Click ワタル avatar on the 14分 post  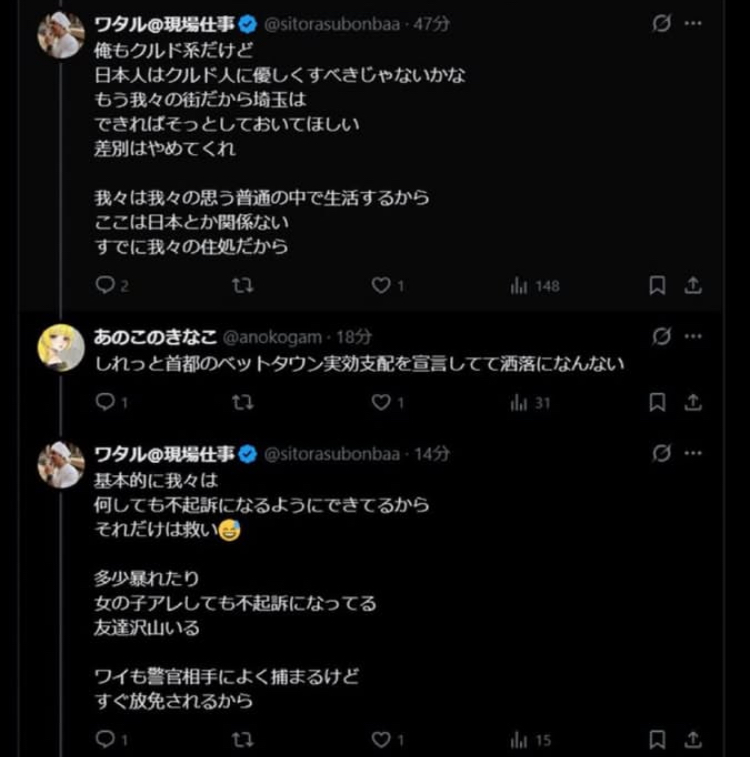61,465
